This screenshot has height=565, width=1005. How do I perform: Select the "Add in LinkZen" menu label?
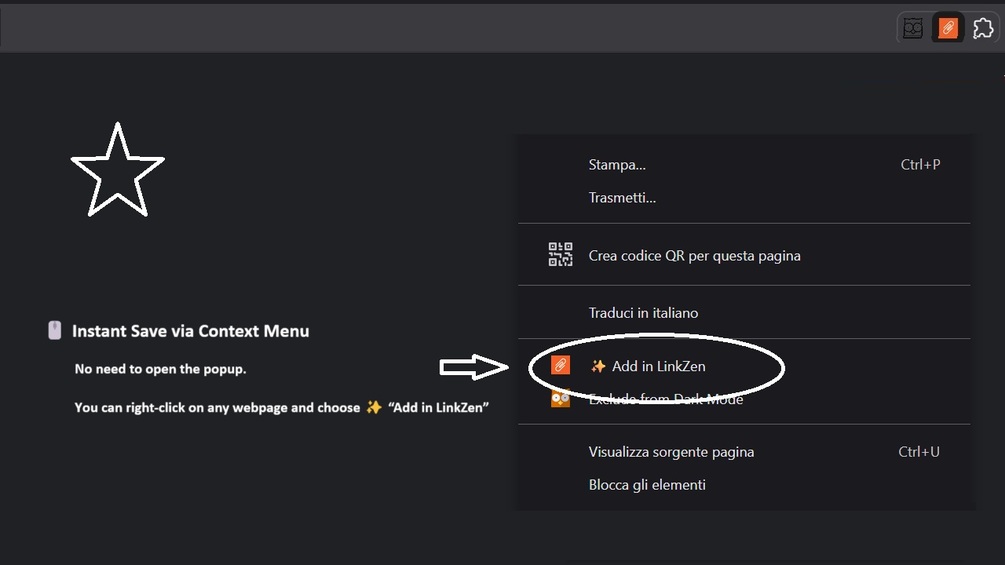click(658, 366)
